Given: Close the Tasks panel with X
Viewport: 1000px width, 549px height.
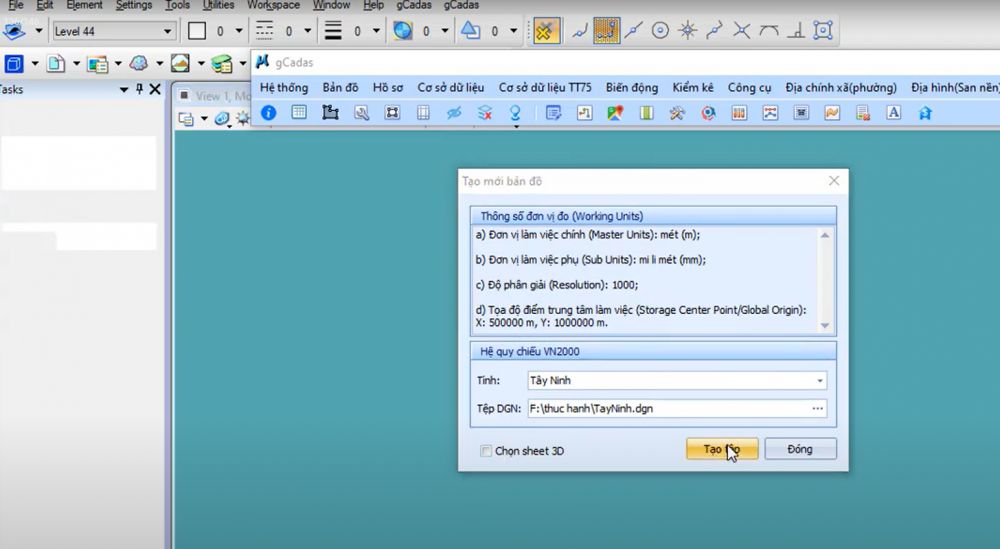Looking at the screenshot, I should pos(155,89).
